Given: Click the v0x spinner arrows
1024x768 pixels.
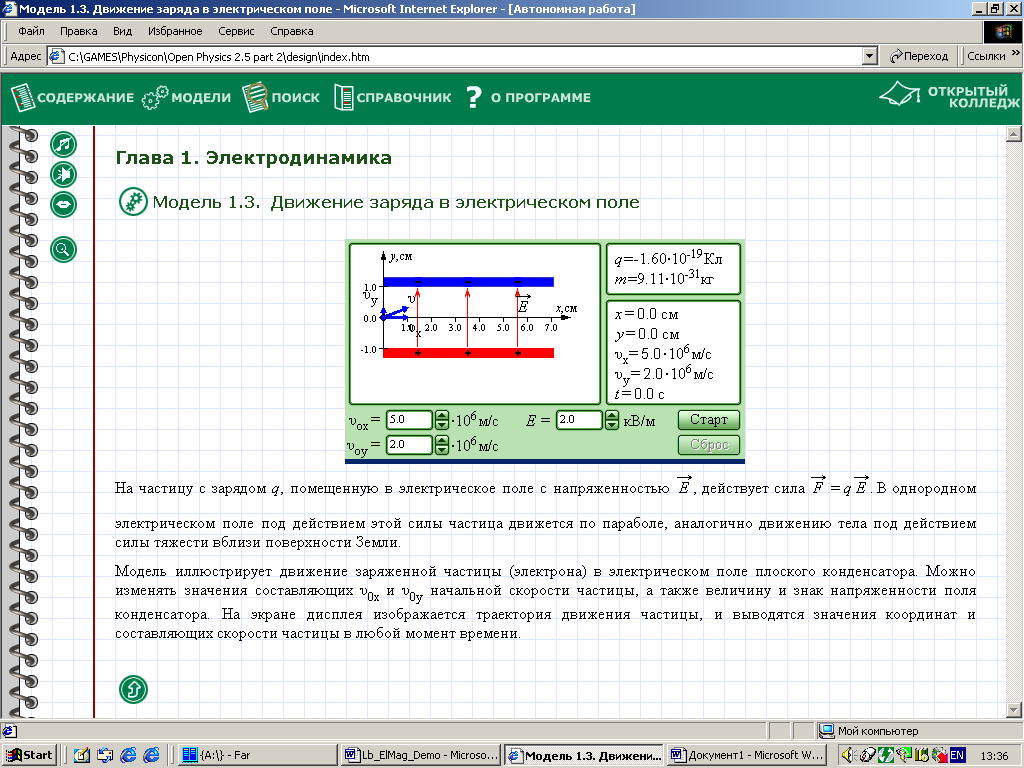Looking at the screenshot, I should [x=442, y=420].
